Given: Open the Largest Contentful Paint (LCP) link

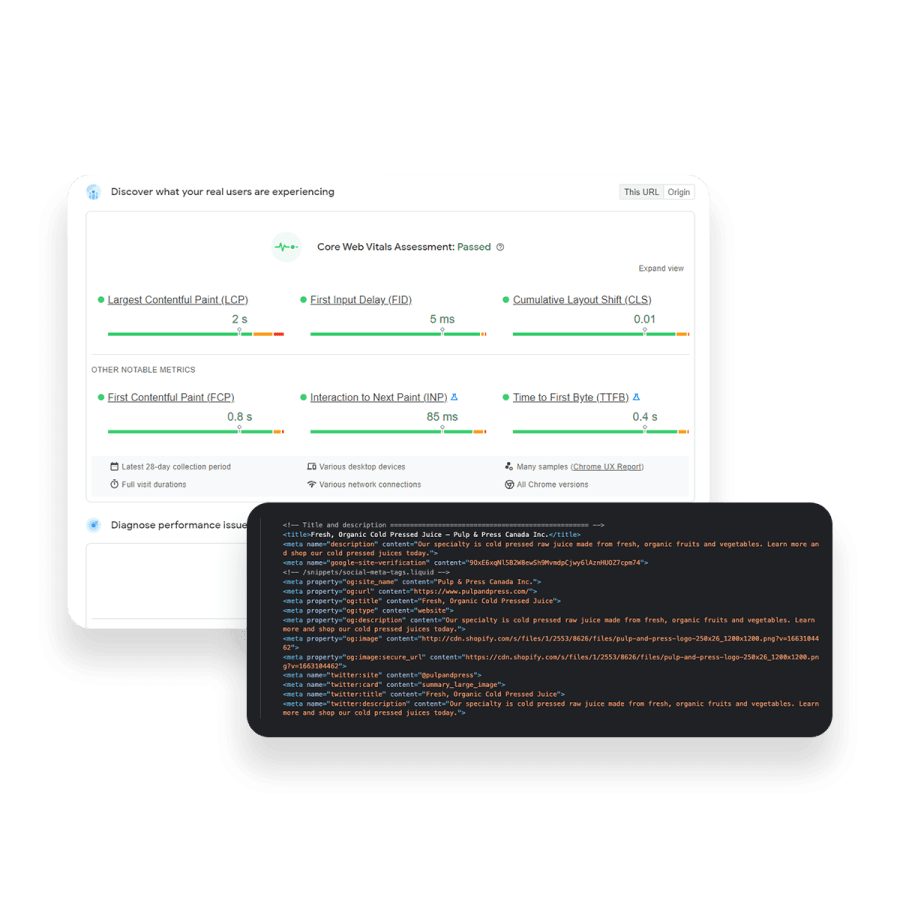Looking at the screenshot, I should (179, 299).
